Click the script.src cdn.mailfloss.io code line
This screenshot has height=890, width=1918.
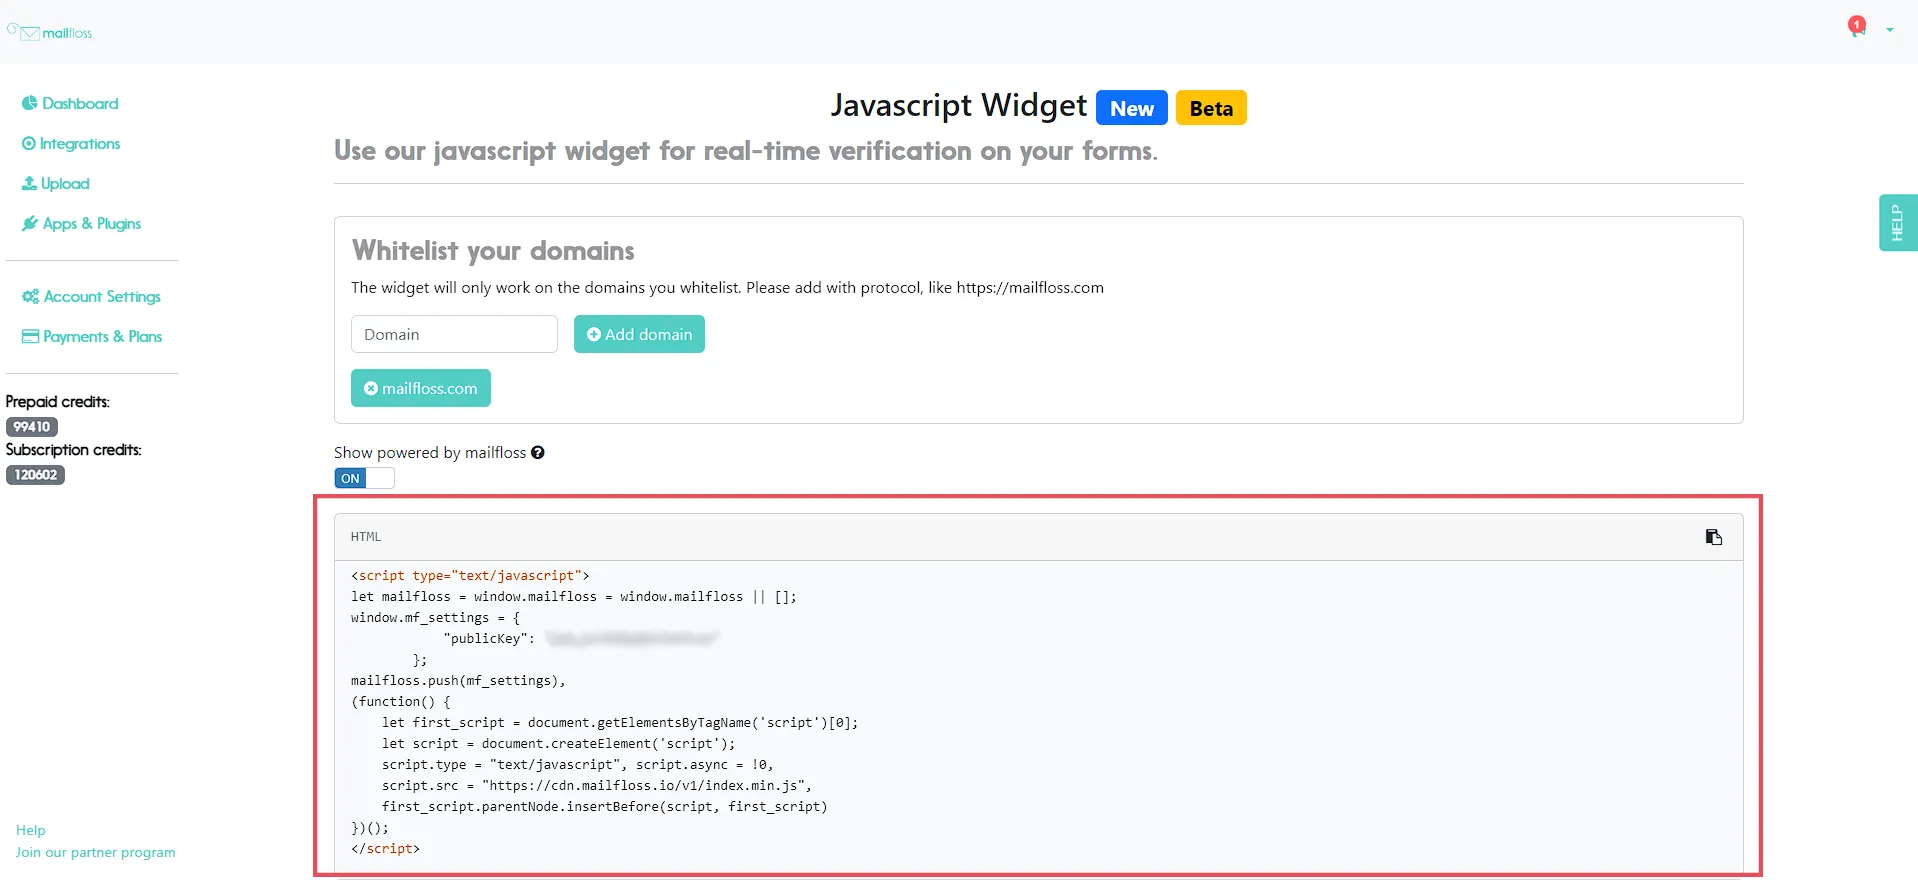point(597,786)
